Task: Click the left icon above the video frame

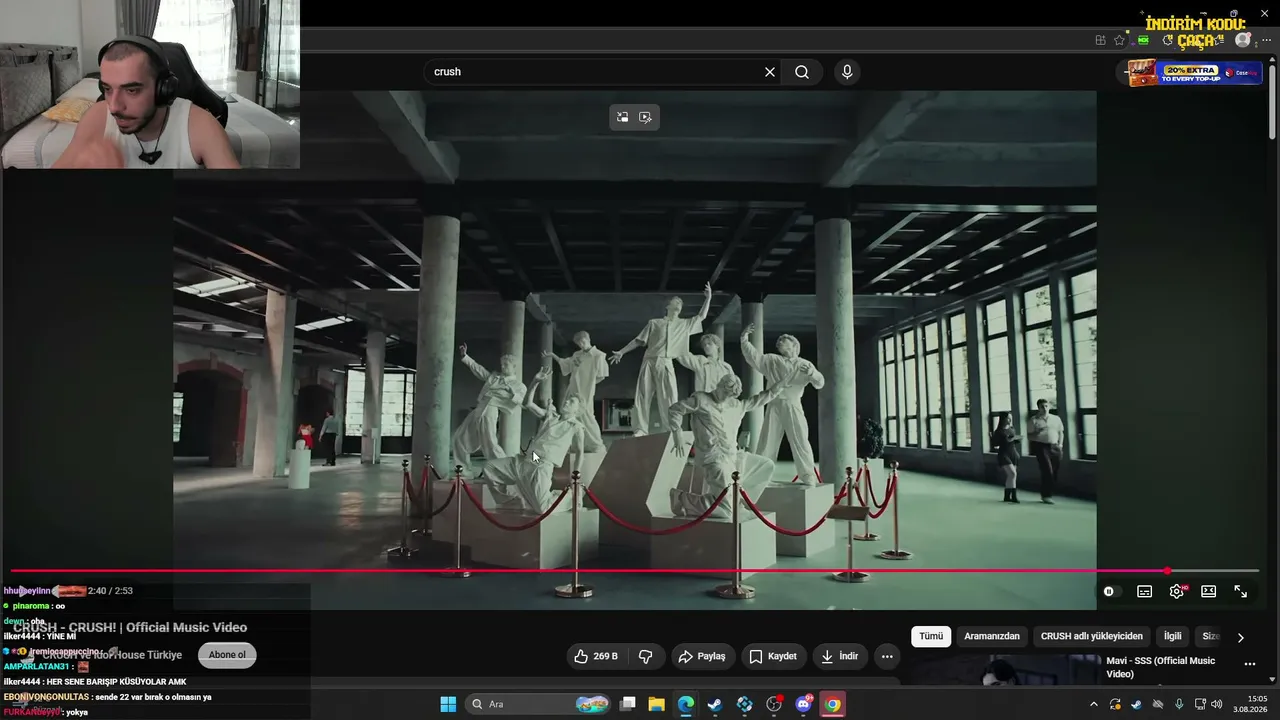Action: (x=622, y=117)
